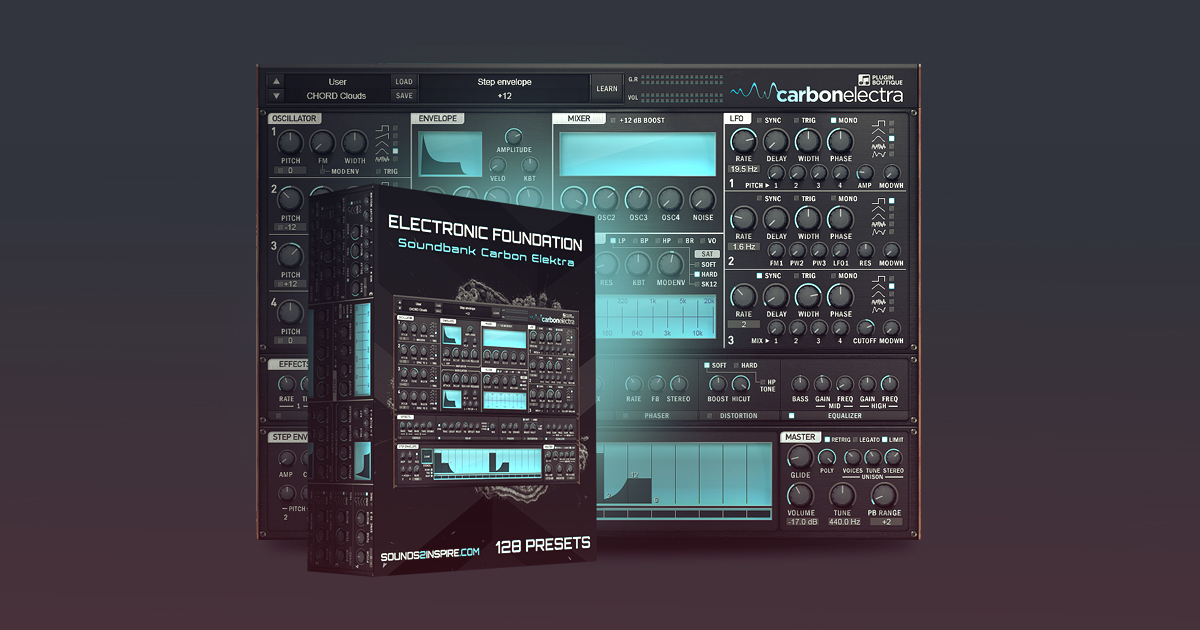Click the LFO 2 WIDTH knob
The width and height of the screenshot is (1200, 630).
click(x=808, y=219)
